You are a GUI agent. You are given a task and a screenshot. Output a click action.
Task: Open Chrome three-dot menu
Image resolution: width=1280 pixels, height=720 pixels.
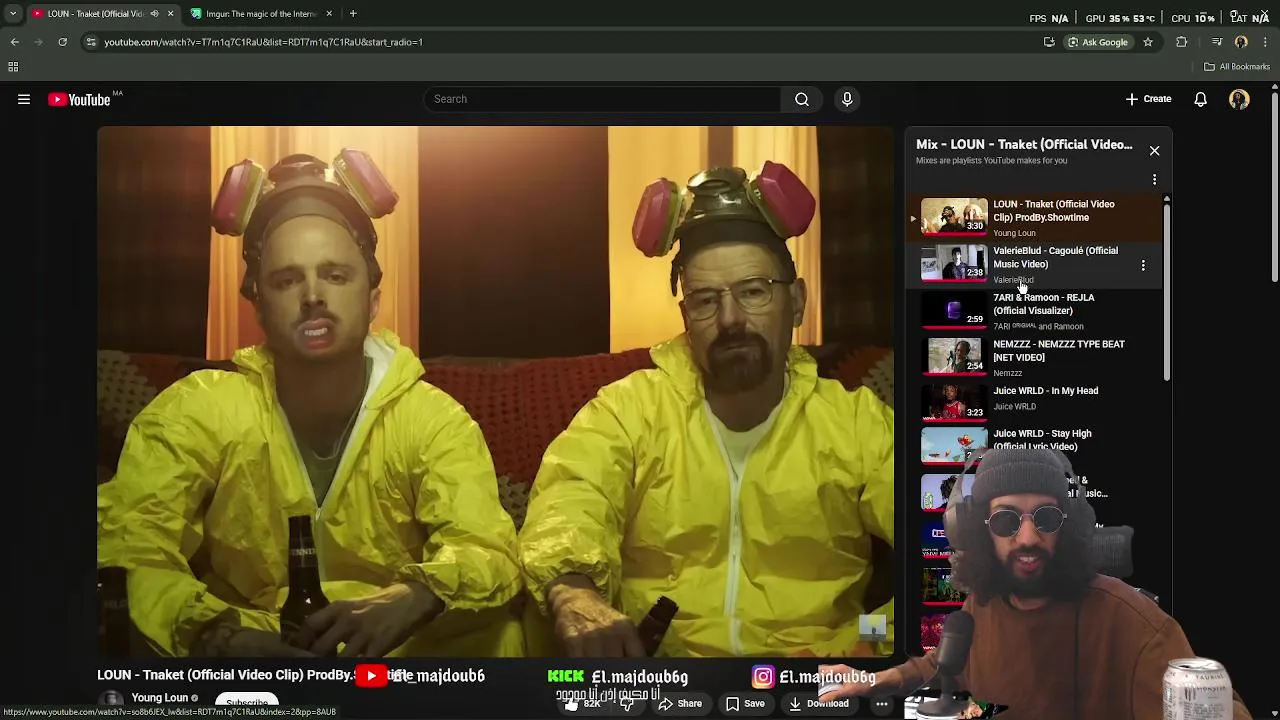[x=1266, y=42]
